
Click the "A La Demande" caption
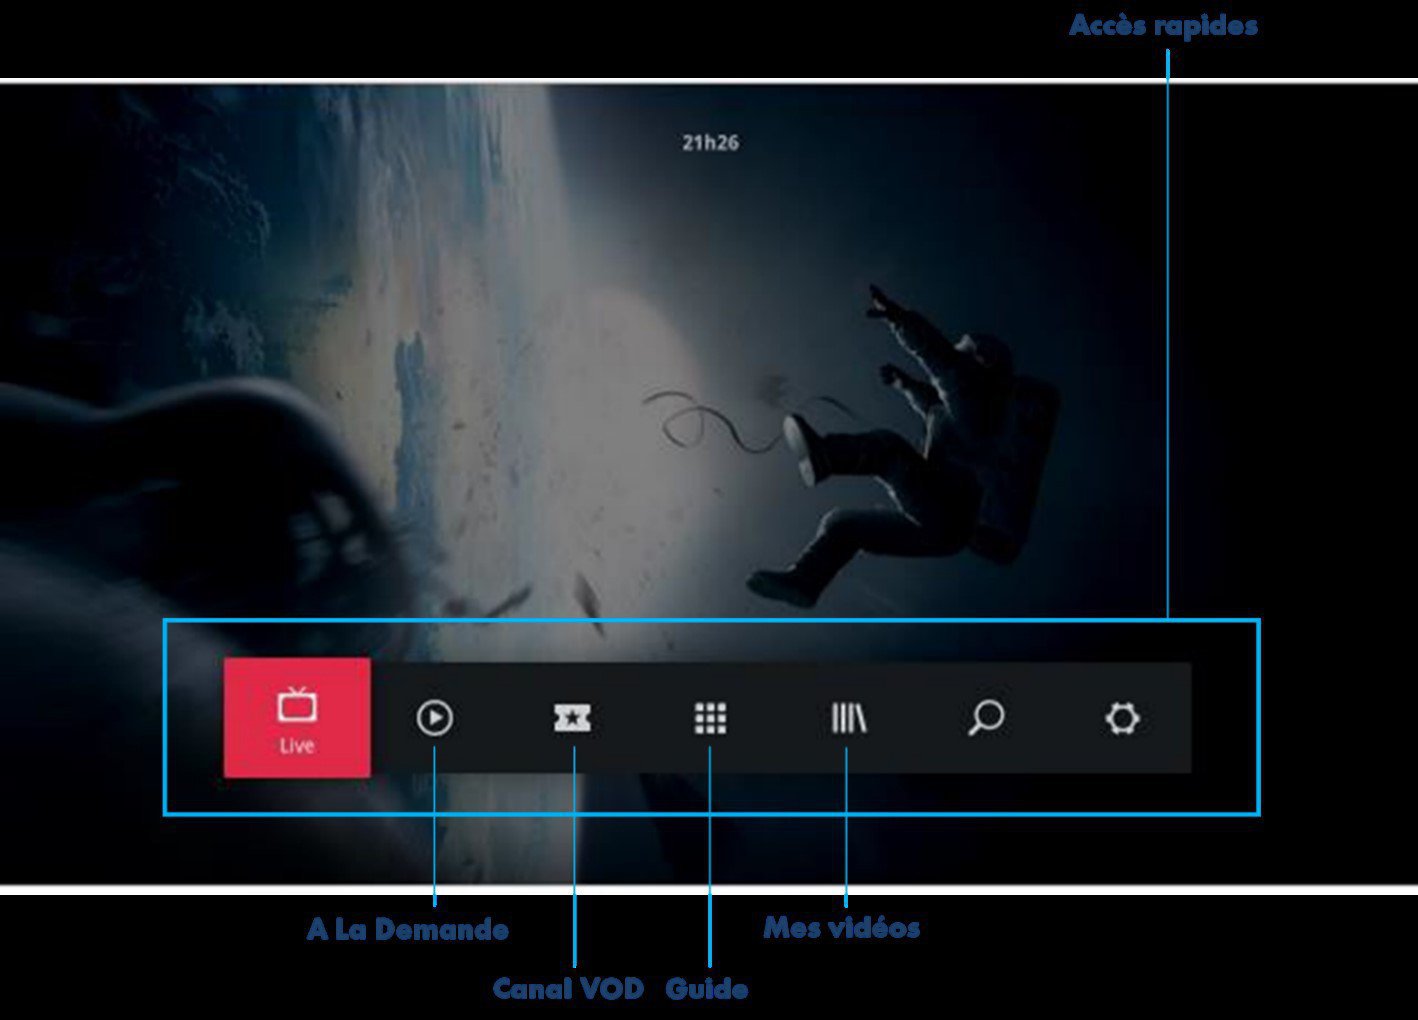click(x=408, y=930)
